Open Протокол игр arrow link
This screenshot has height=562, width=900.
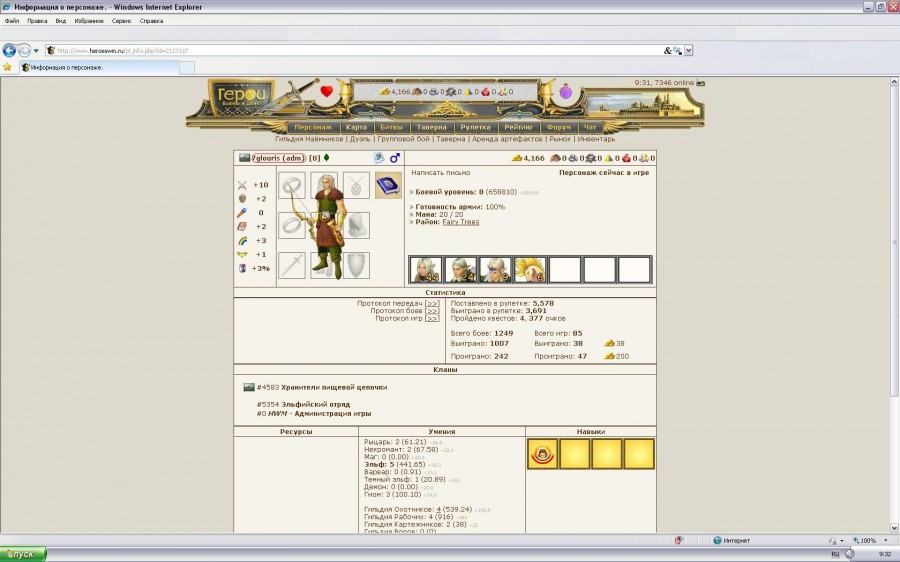432,318
